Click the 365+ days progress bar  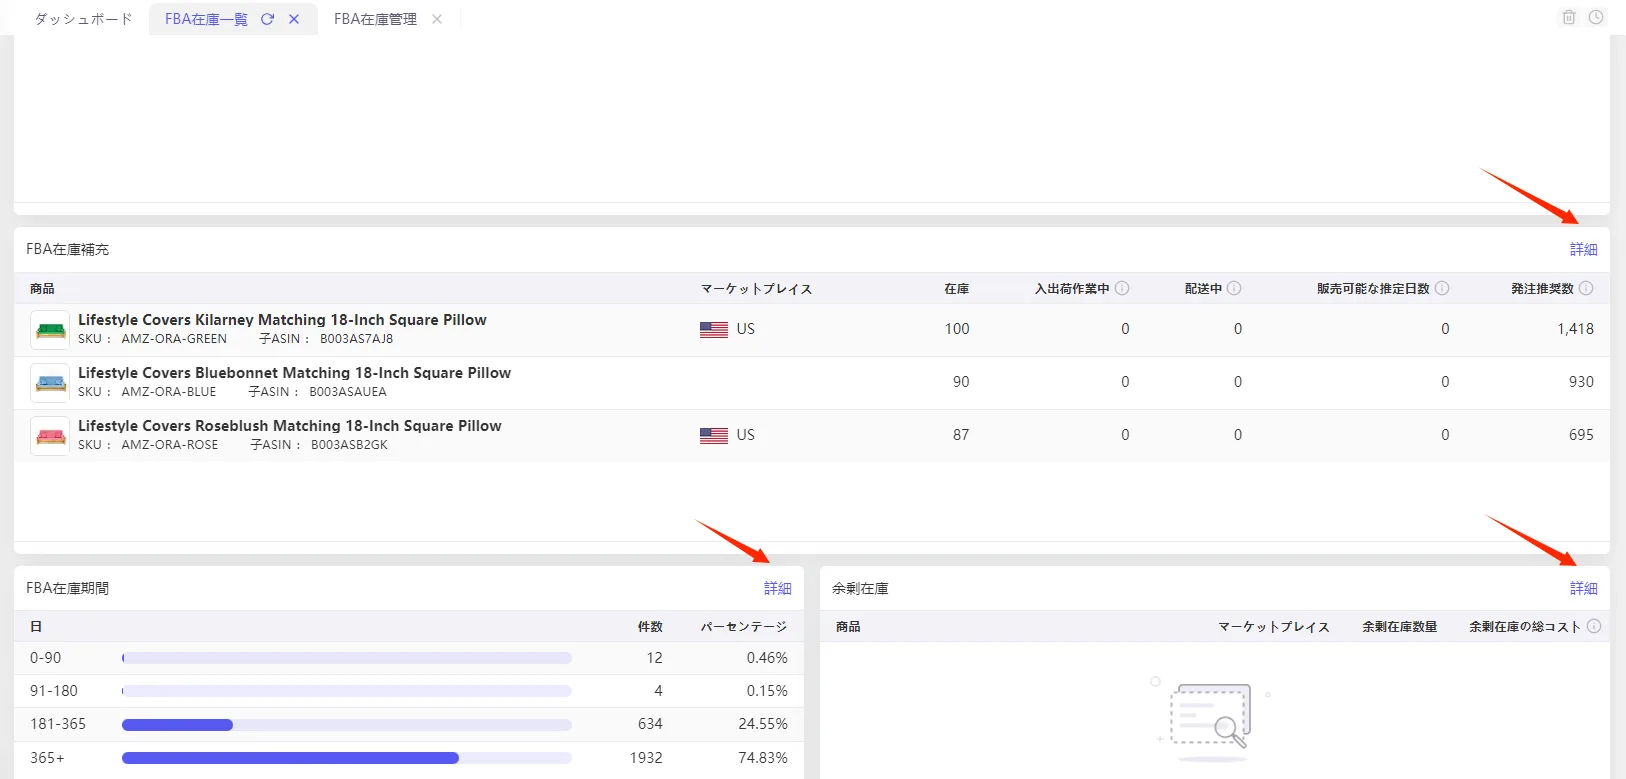point(347,758)
